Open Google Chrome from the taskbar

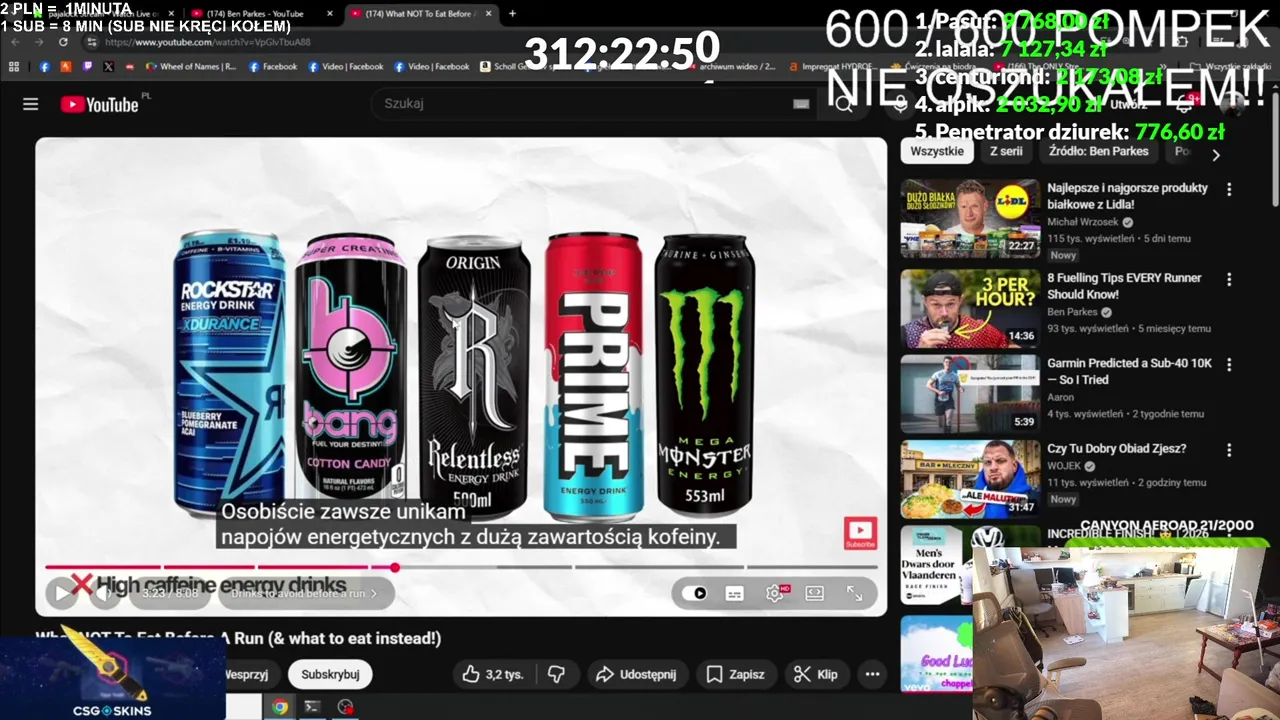279,707
